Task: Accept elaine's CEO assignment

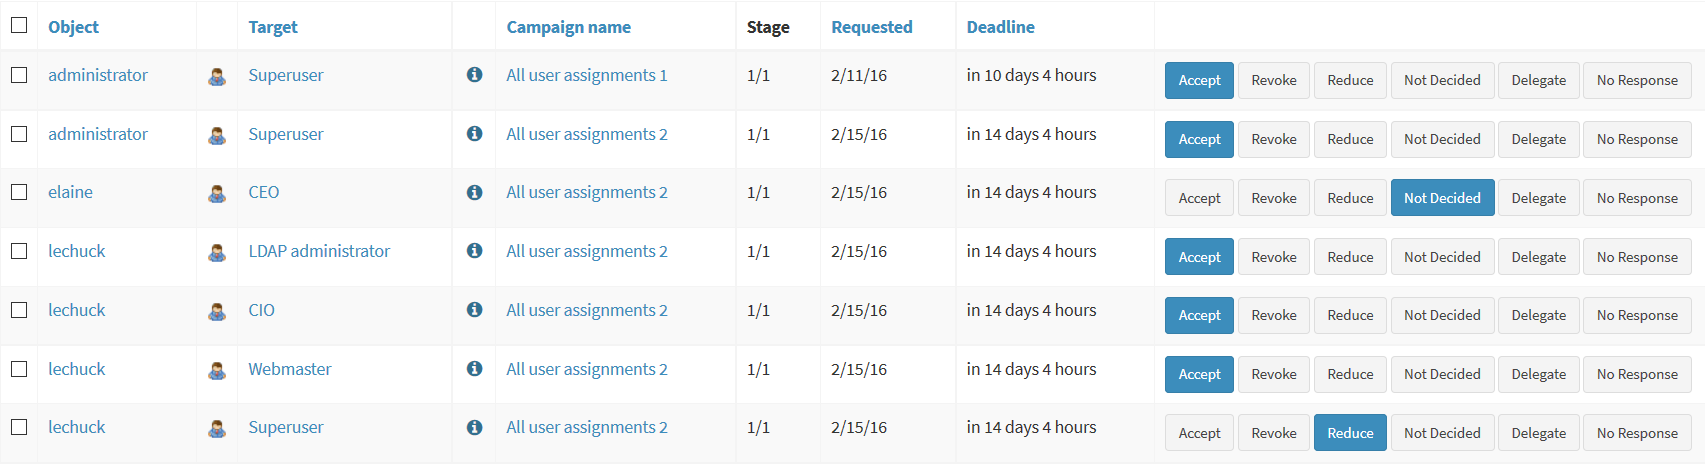Action: click(1199, 198)
